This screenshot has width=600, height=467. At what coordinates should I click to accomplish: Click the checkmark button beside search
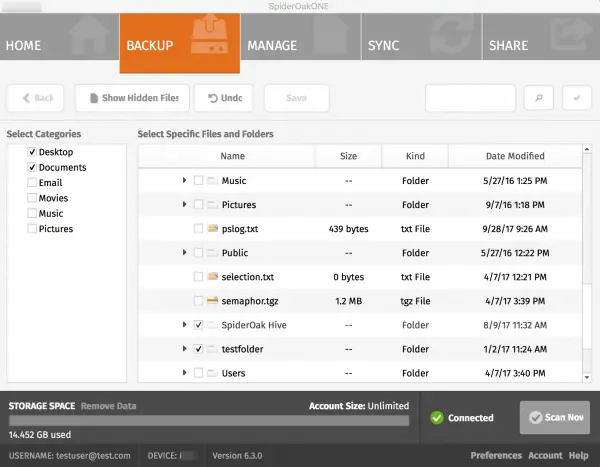tap(577, 98)
